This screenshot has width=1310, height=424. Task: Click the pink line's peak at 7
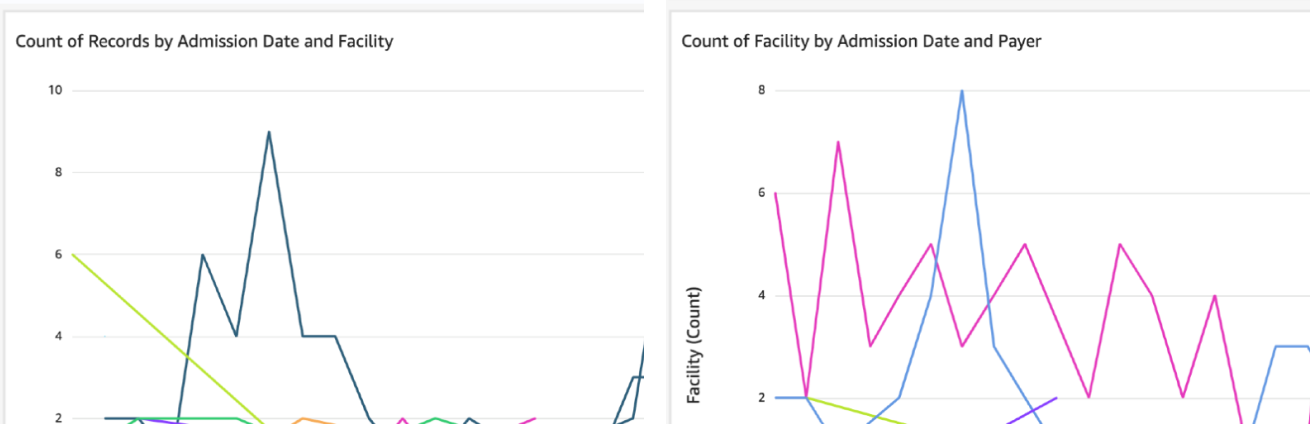(838, 142)
